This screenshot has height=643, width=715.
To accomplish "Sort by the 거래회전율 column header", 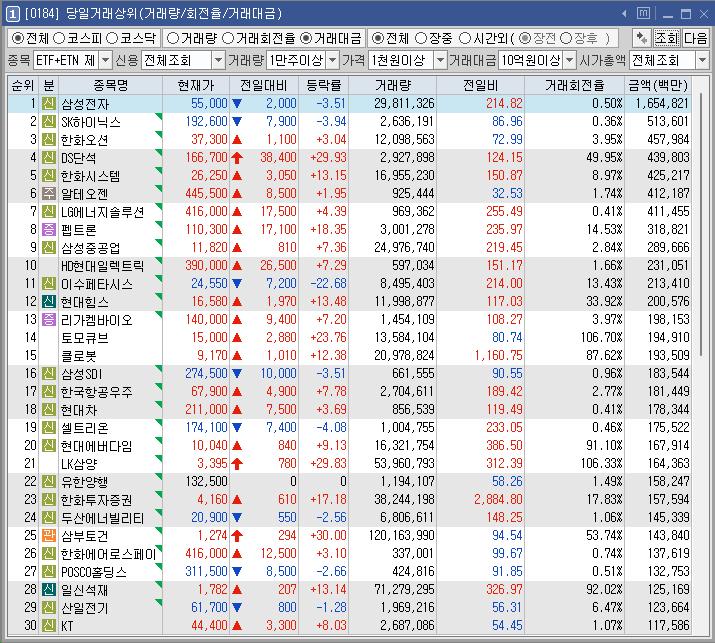I will click(574, 85).
